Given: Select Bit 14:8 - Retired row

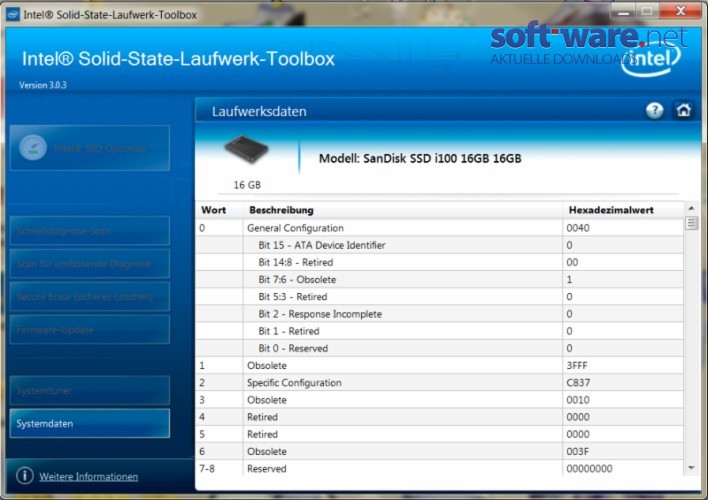Looking at the screenshot, I should [x=440, y=262].
